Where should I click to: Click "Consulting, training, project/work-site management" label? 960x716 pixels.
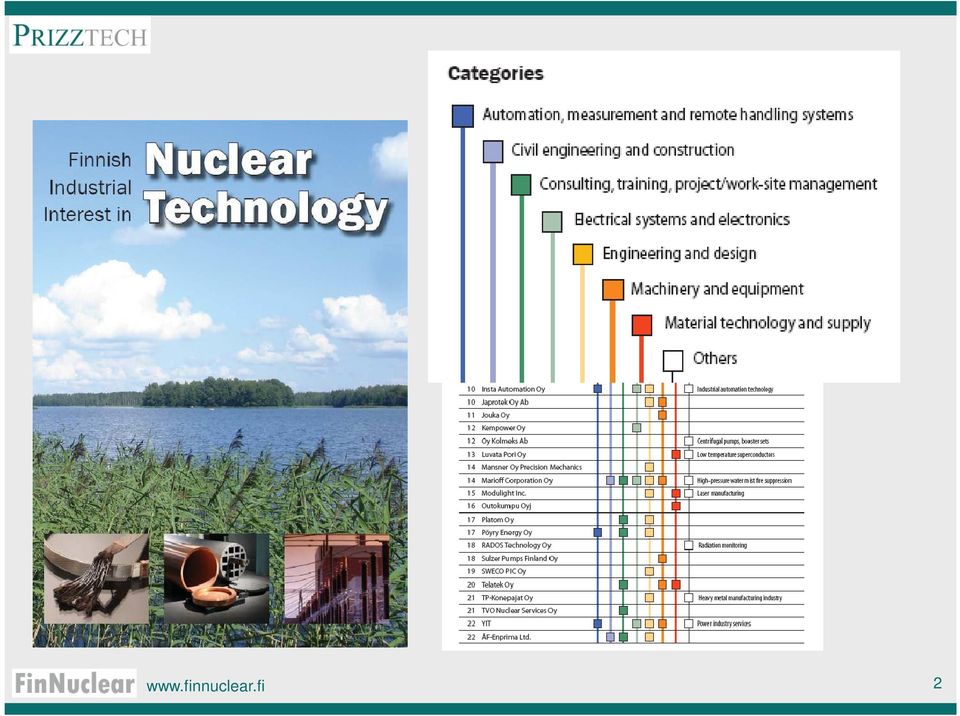tap(708, 184)
